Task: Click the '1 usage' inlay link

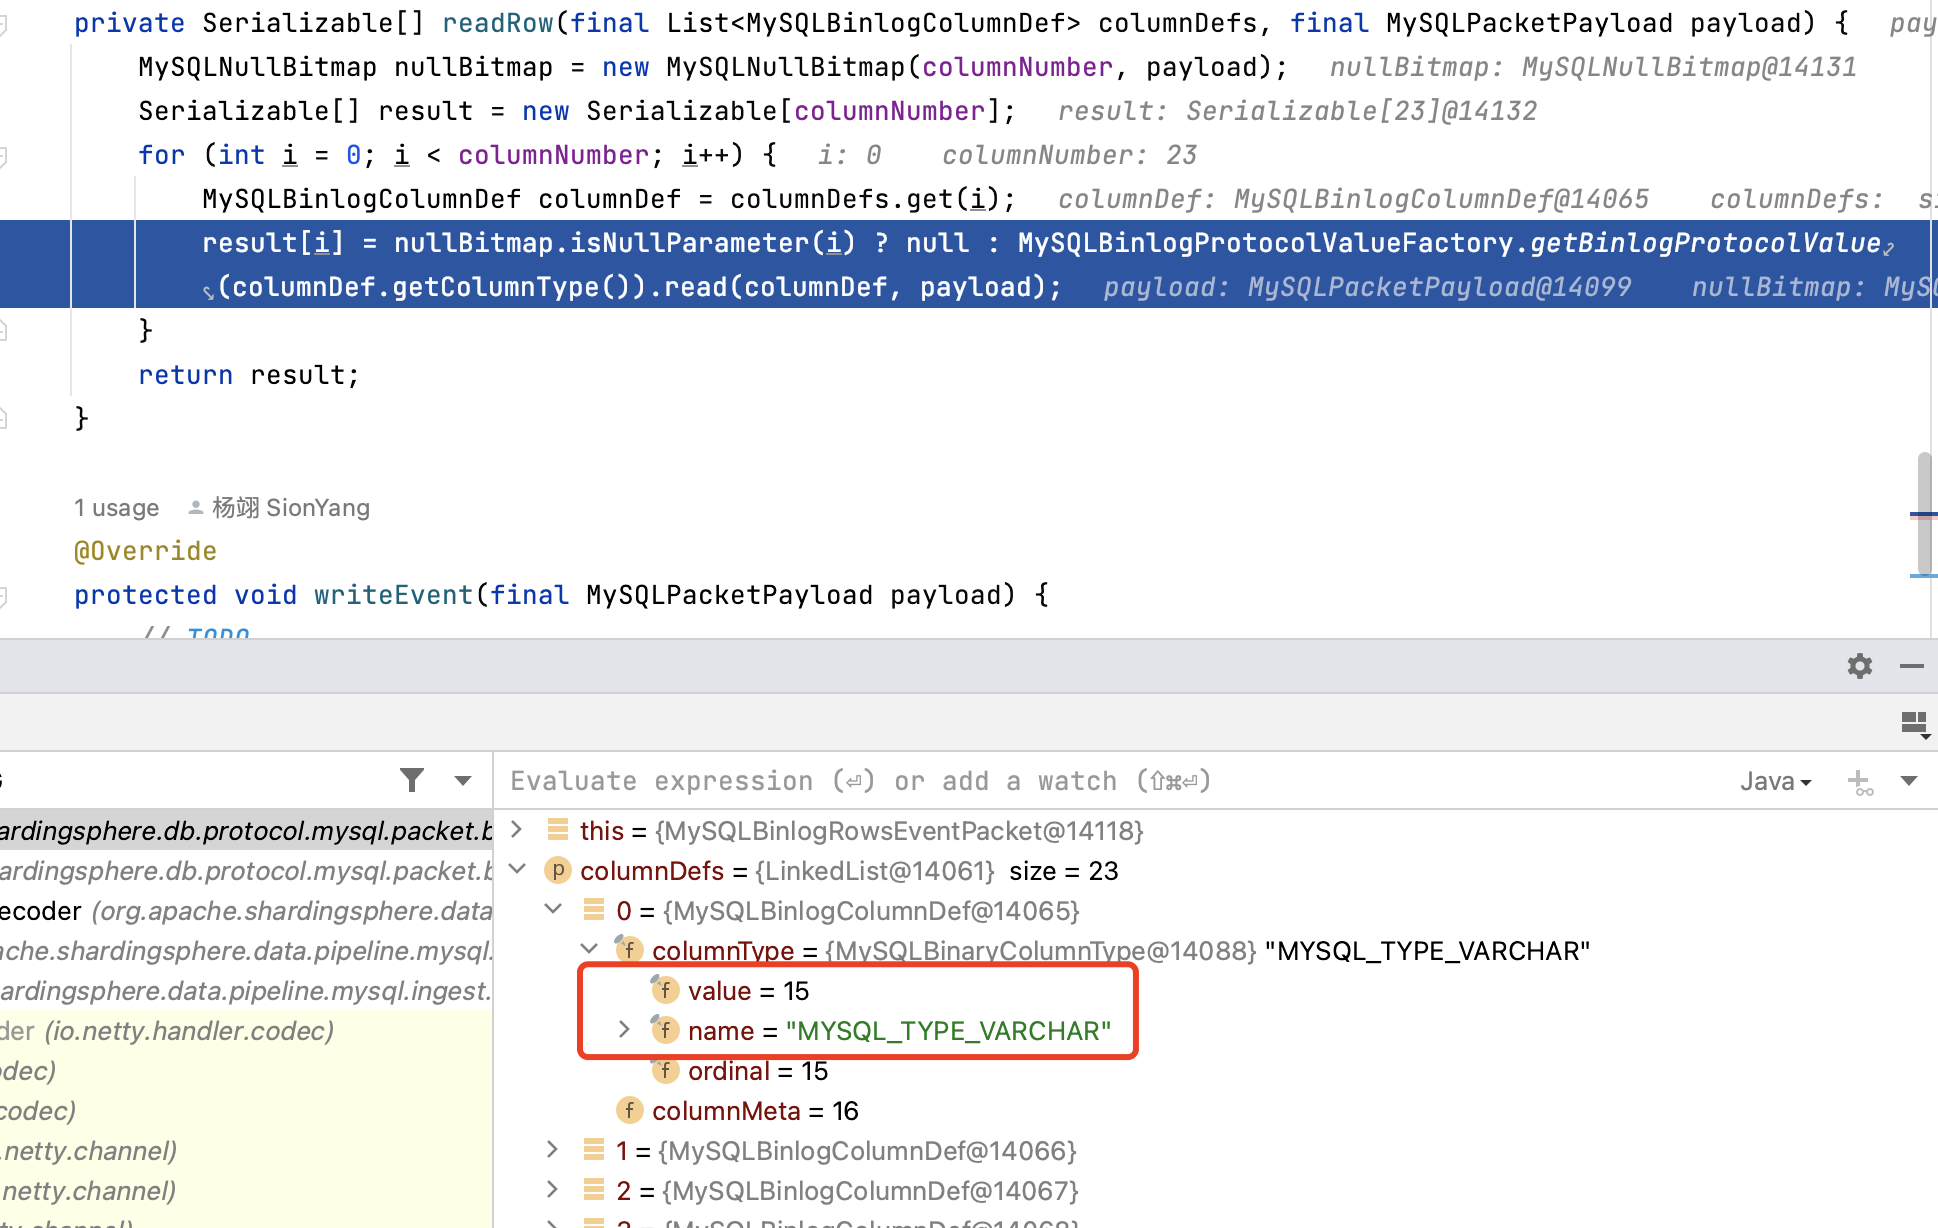Action: click(116, 508)
